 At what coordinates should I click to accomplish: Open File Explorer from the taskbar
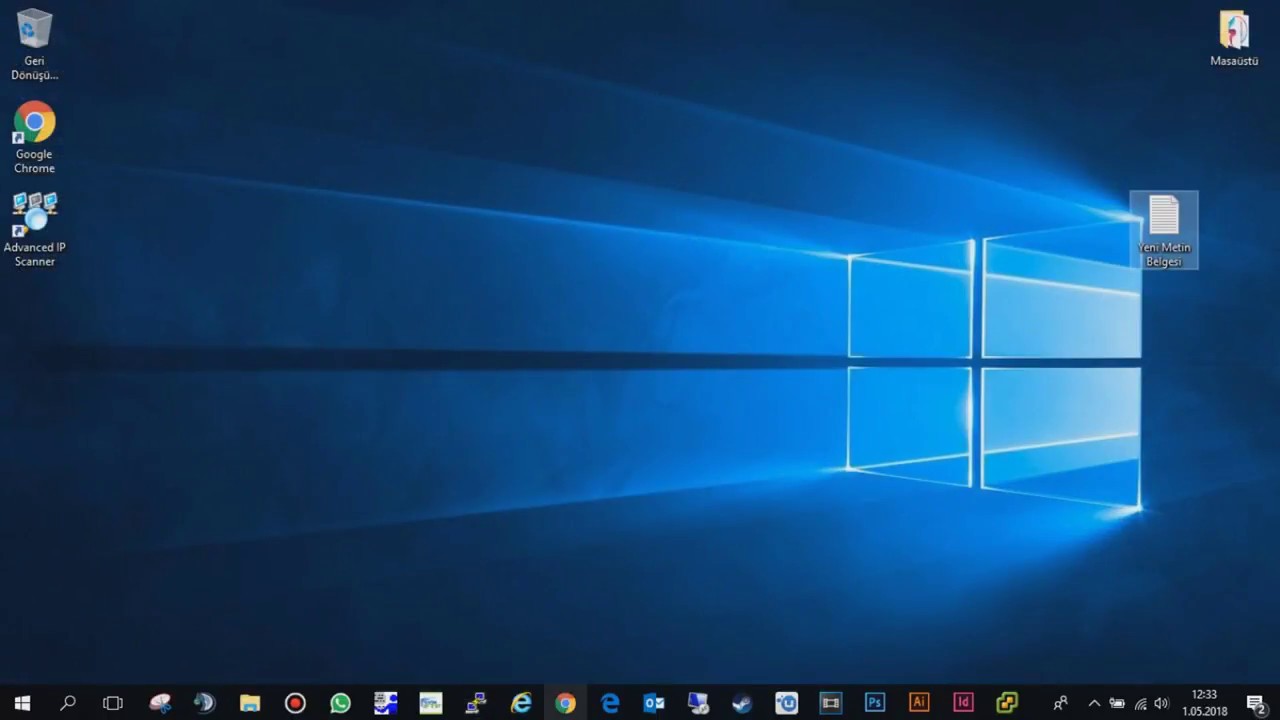(250, 703)
